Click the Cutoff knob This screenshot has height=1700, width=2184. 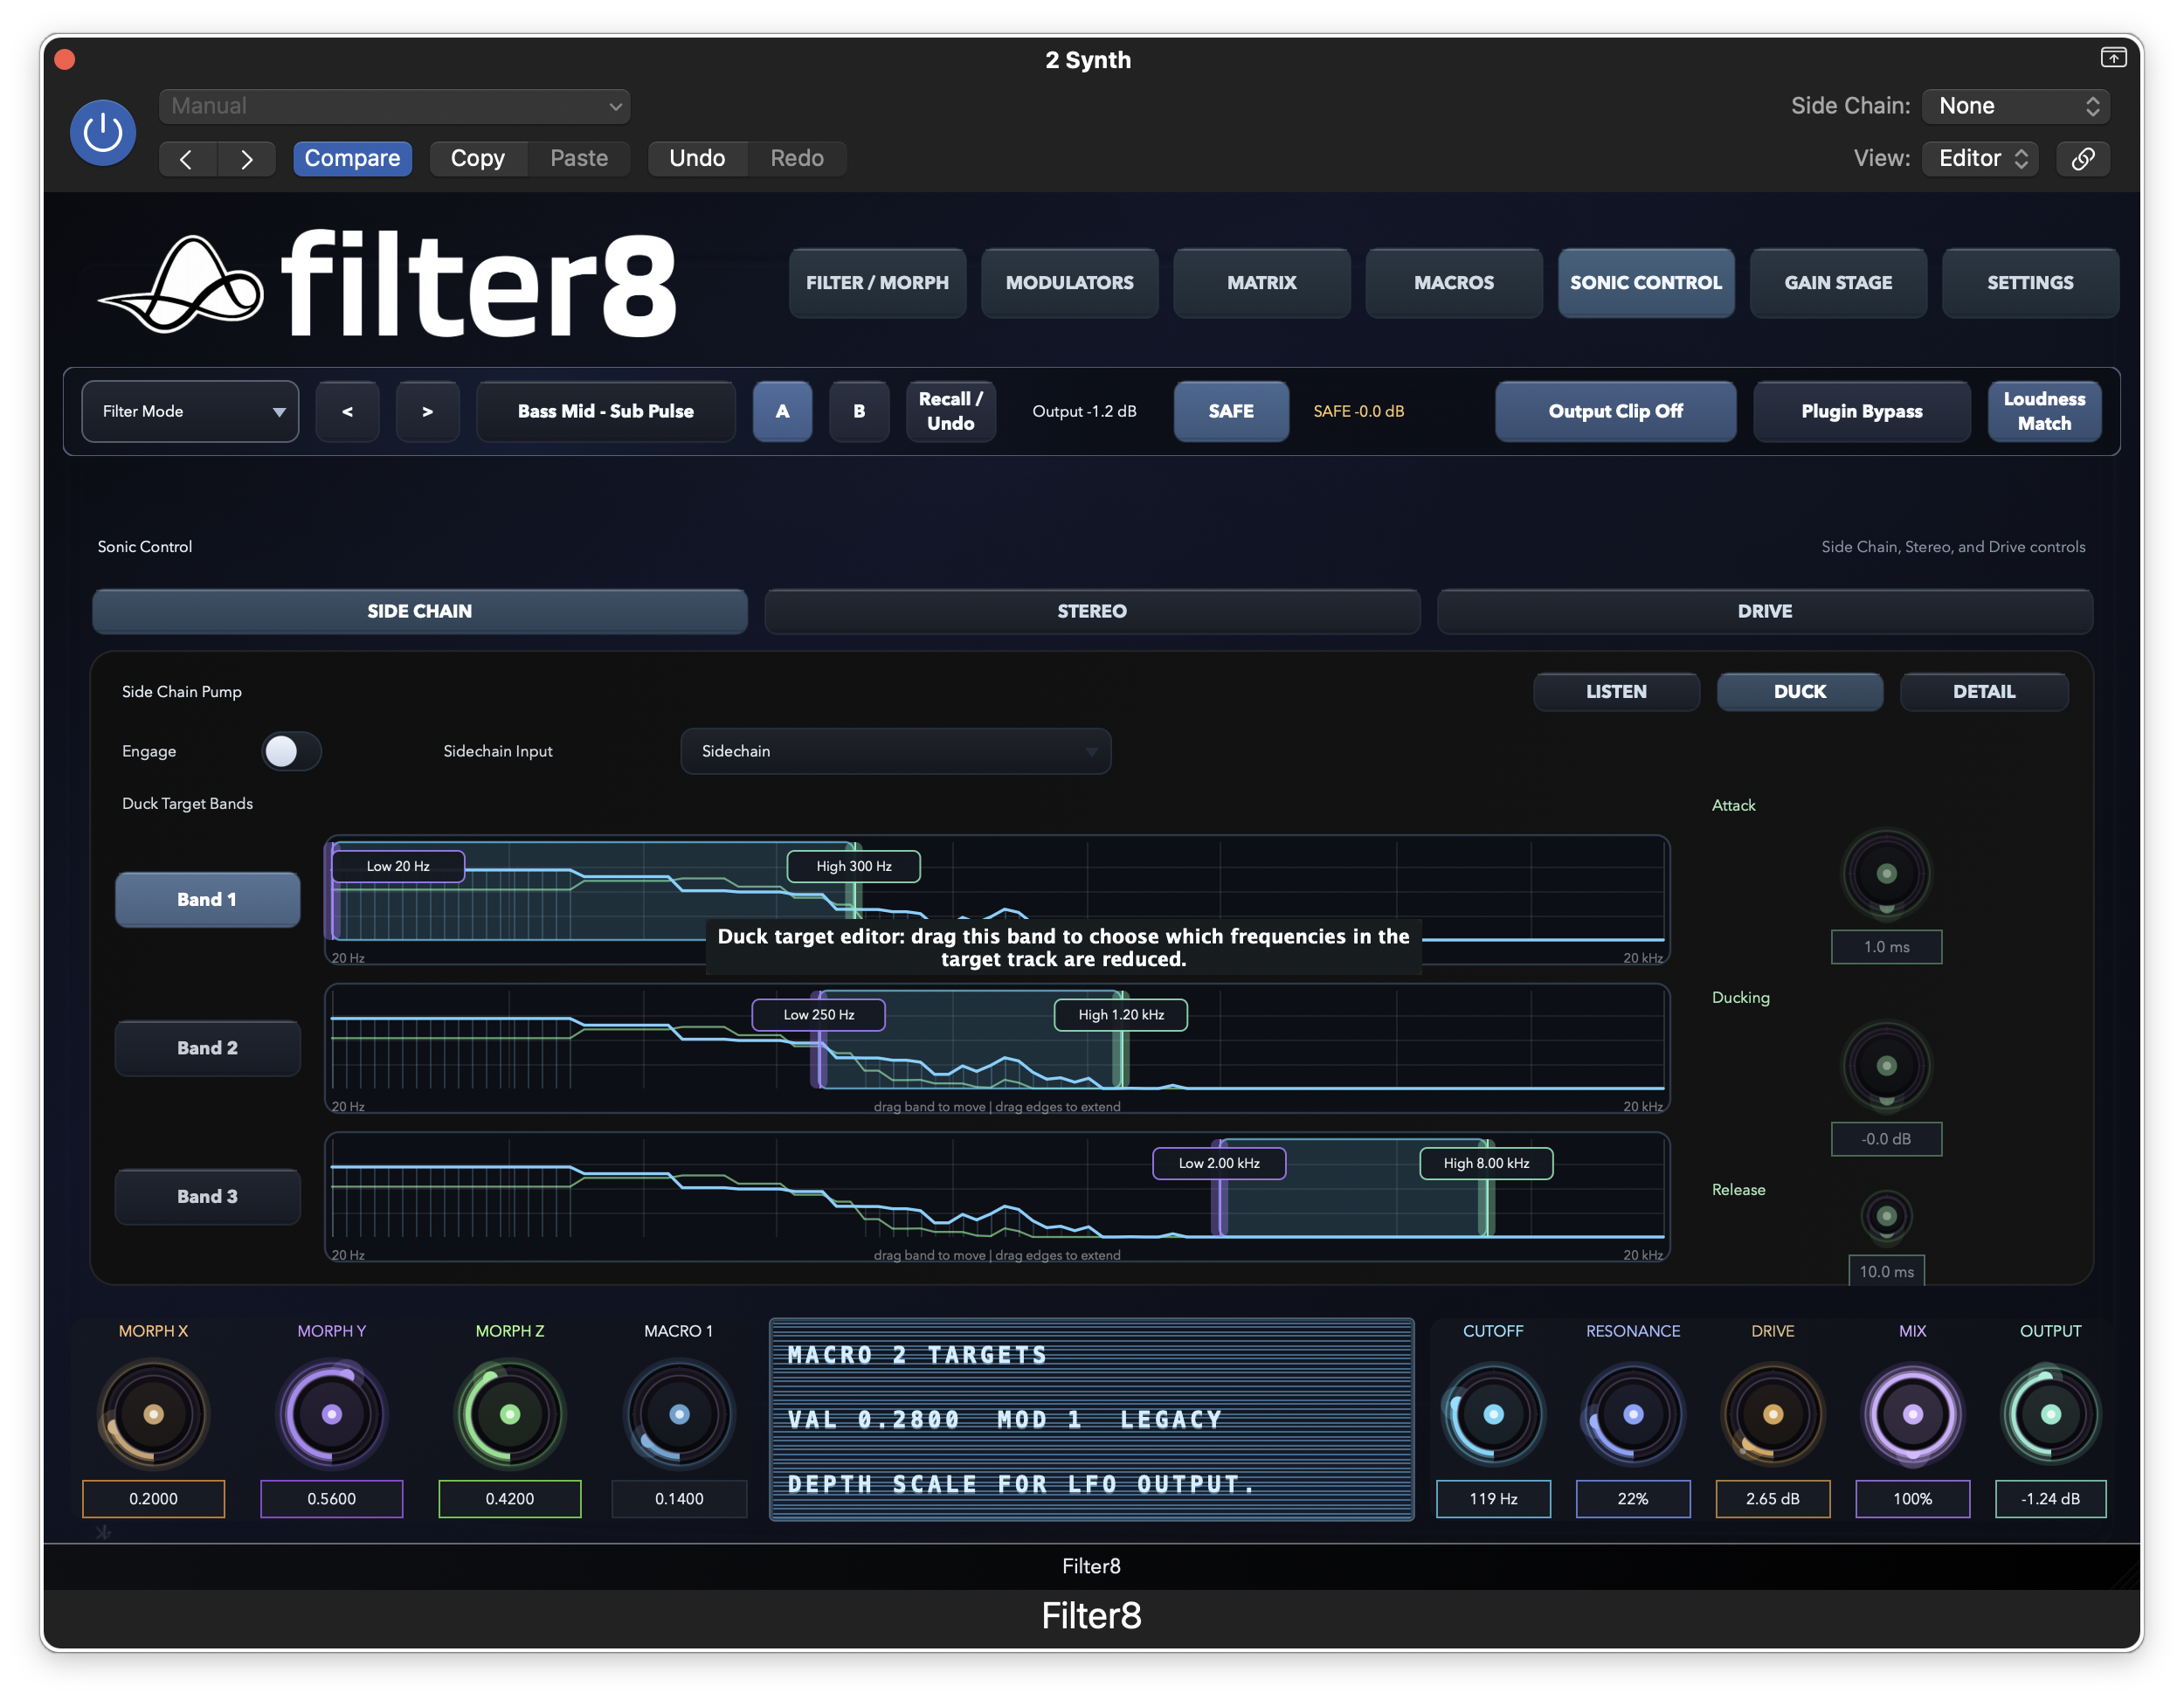[x=1493, y=1414]
